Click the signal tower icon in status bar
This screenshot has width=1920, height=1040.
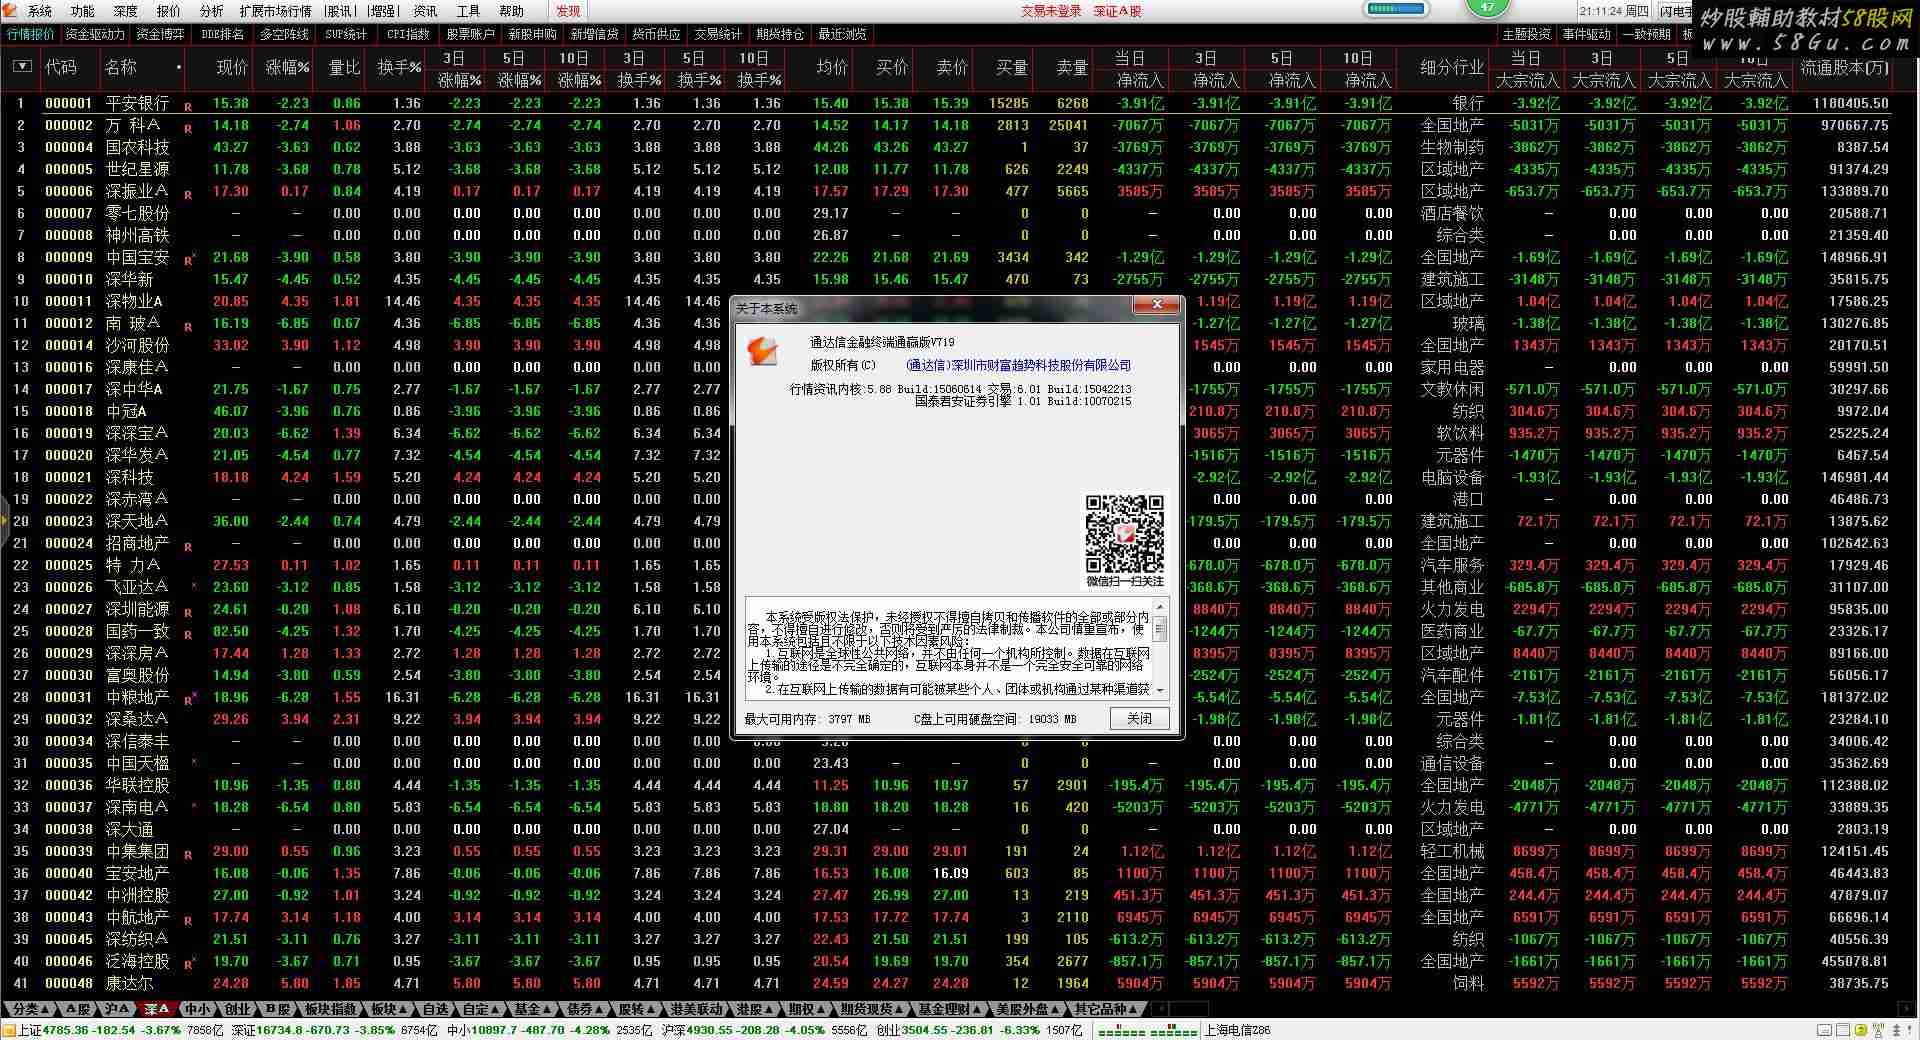(1879, 1030)
